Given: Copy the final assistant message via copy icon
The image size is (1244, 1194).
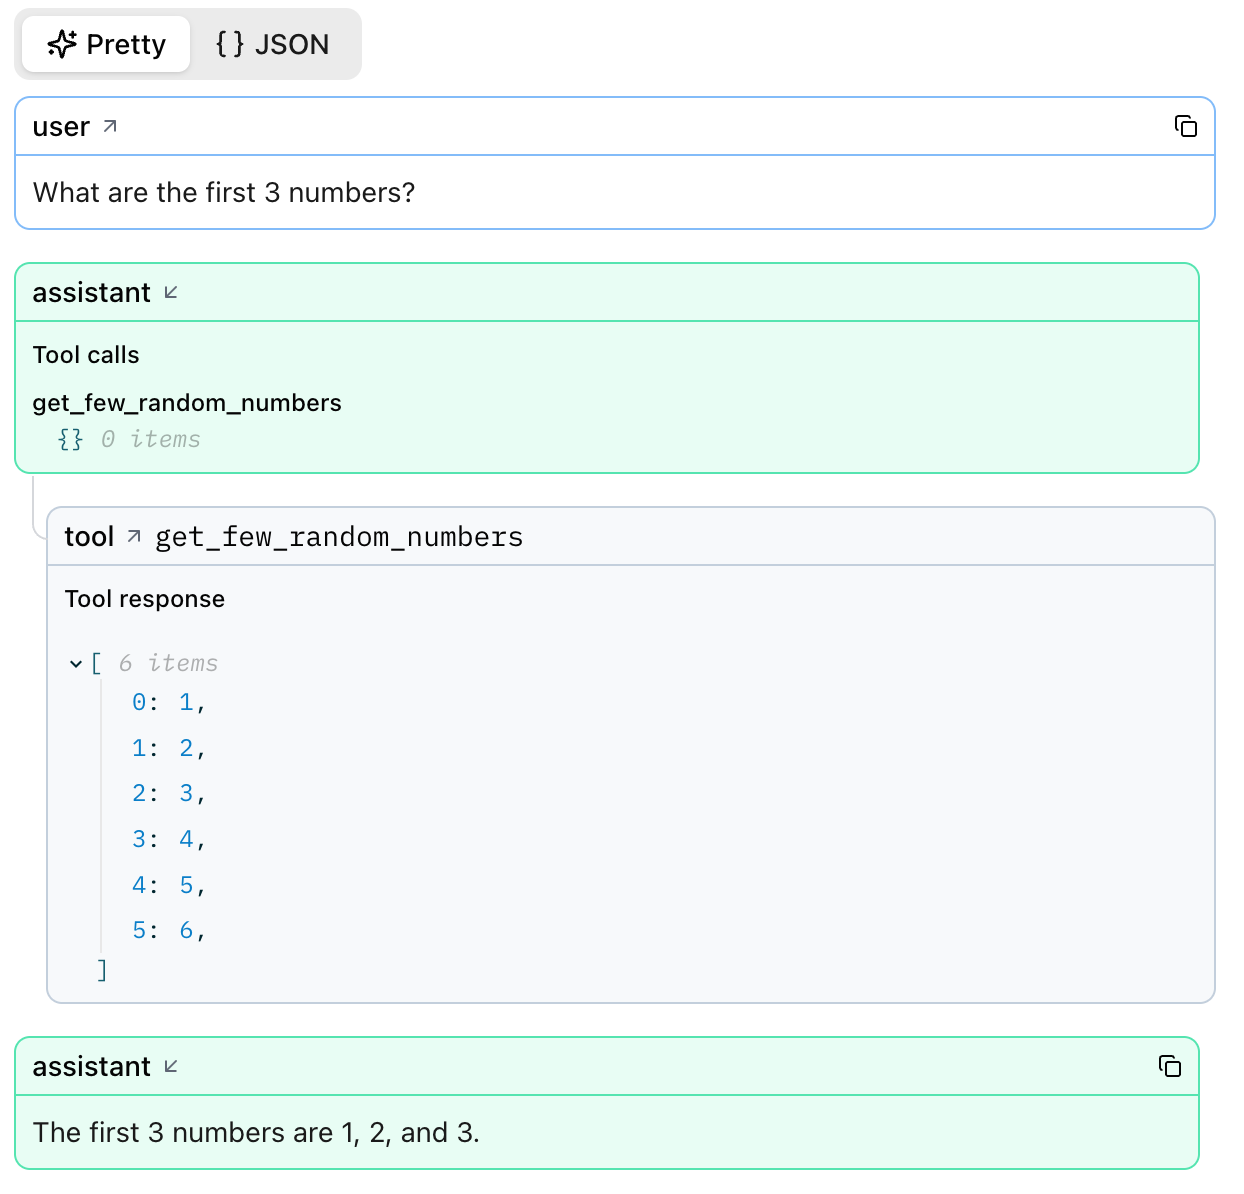Looking at the screenshot, I should 1170,1066.
